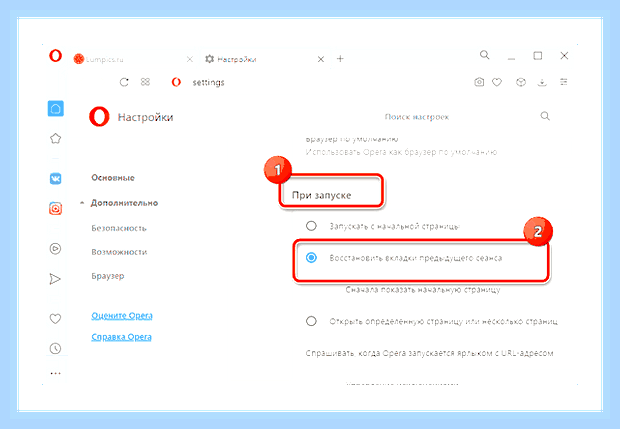Open the extensions cube icon
The width and height of the screenshot is (620, 429).
(521, 82)
